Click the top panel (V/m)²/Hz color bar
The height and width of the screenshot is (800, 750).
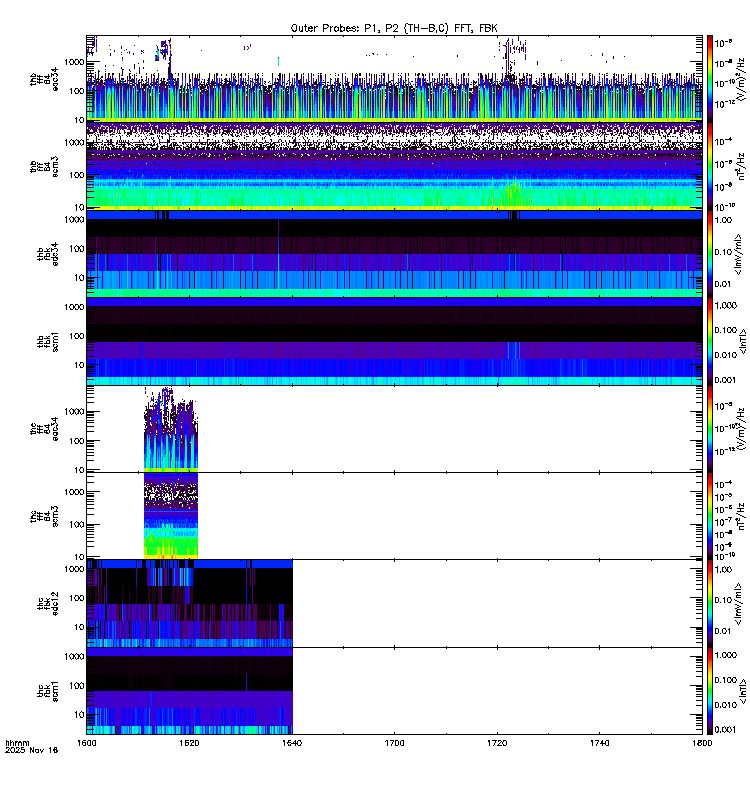710,78
